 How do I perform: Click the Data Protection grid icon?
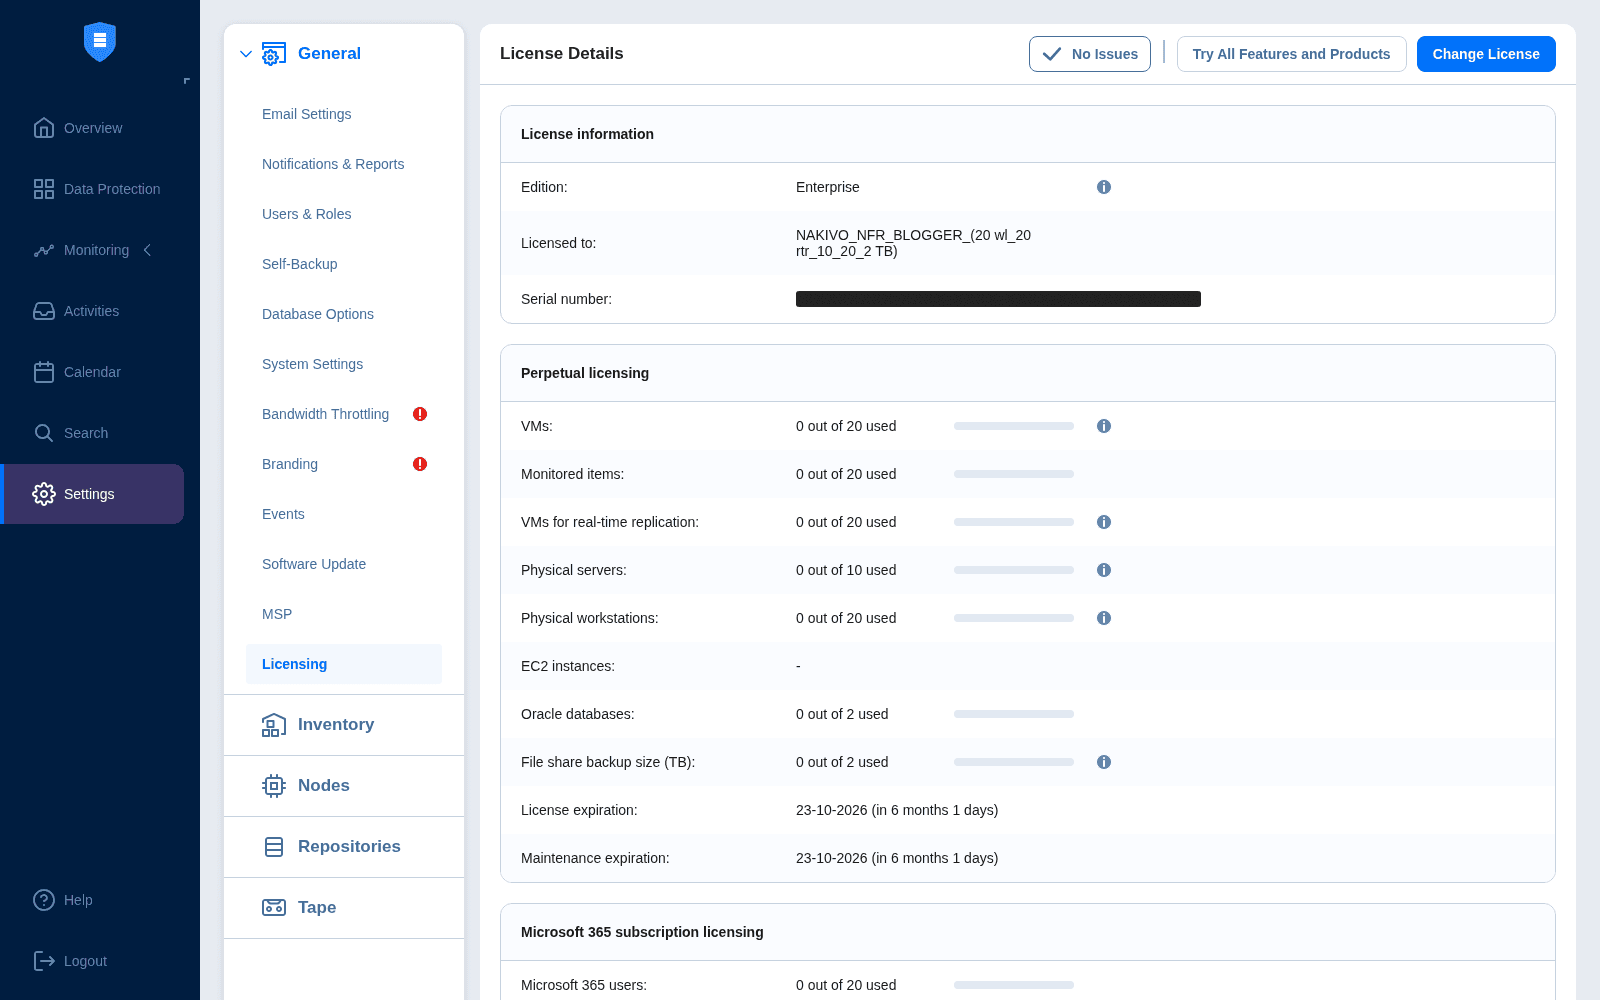(44, 189)
